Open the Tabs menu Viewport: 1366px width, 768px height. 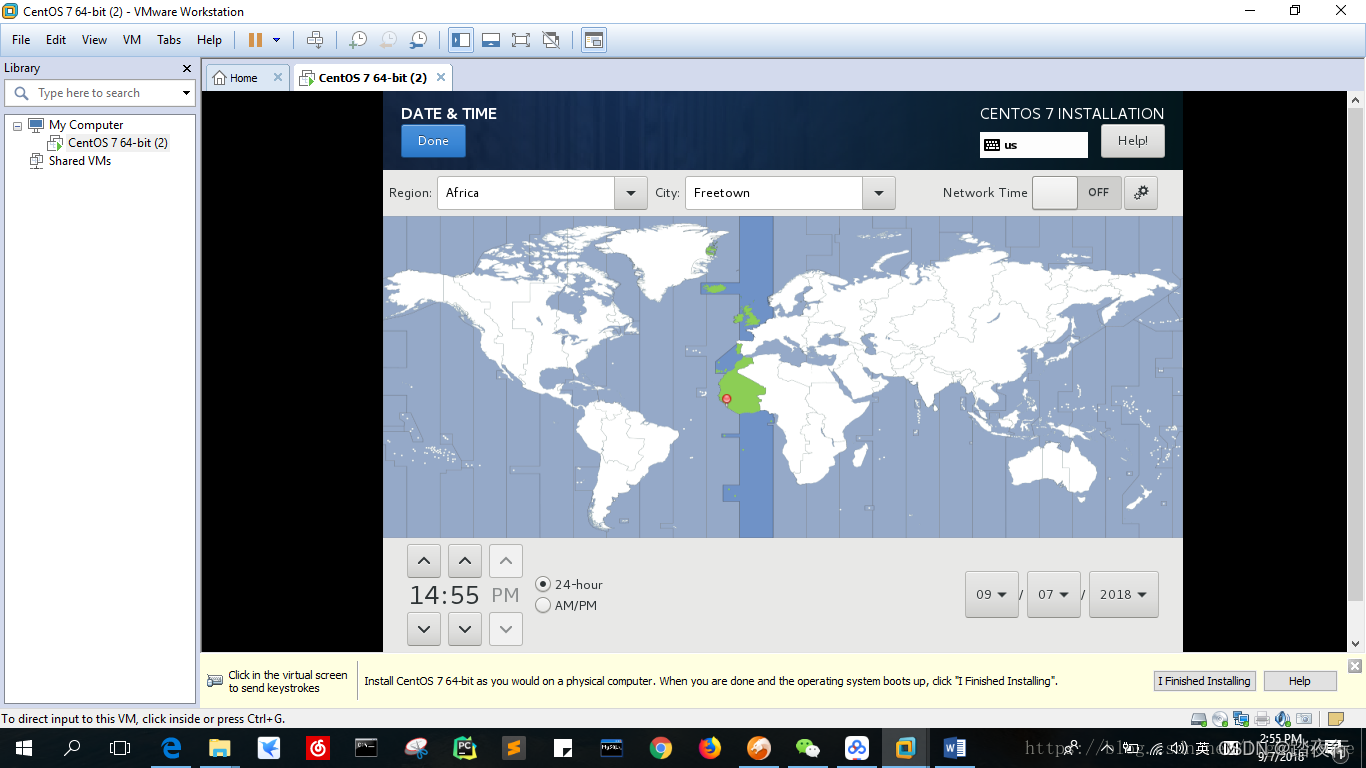[169, 40]
